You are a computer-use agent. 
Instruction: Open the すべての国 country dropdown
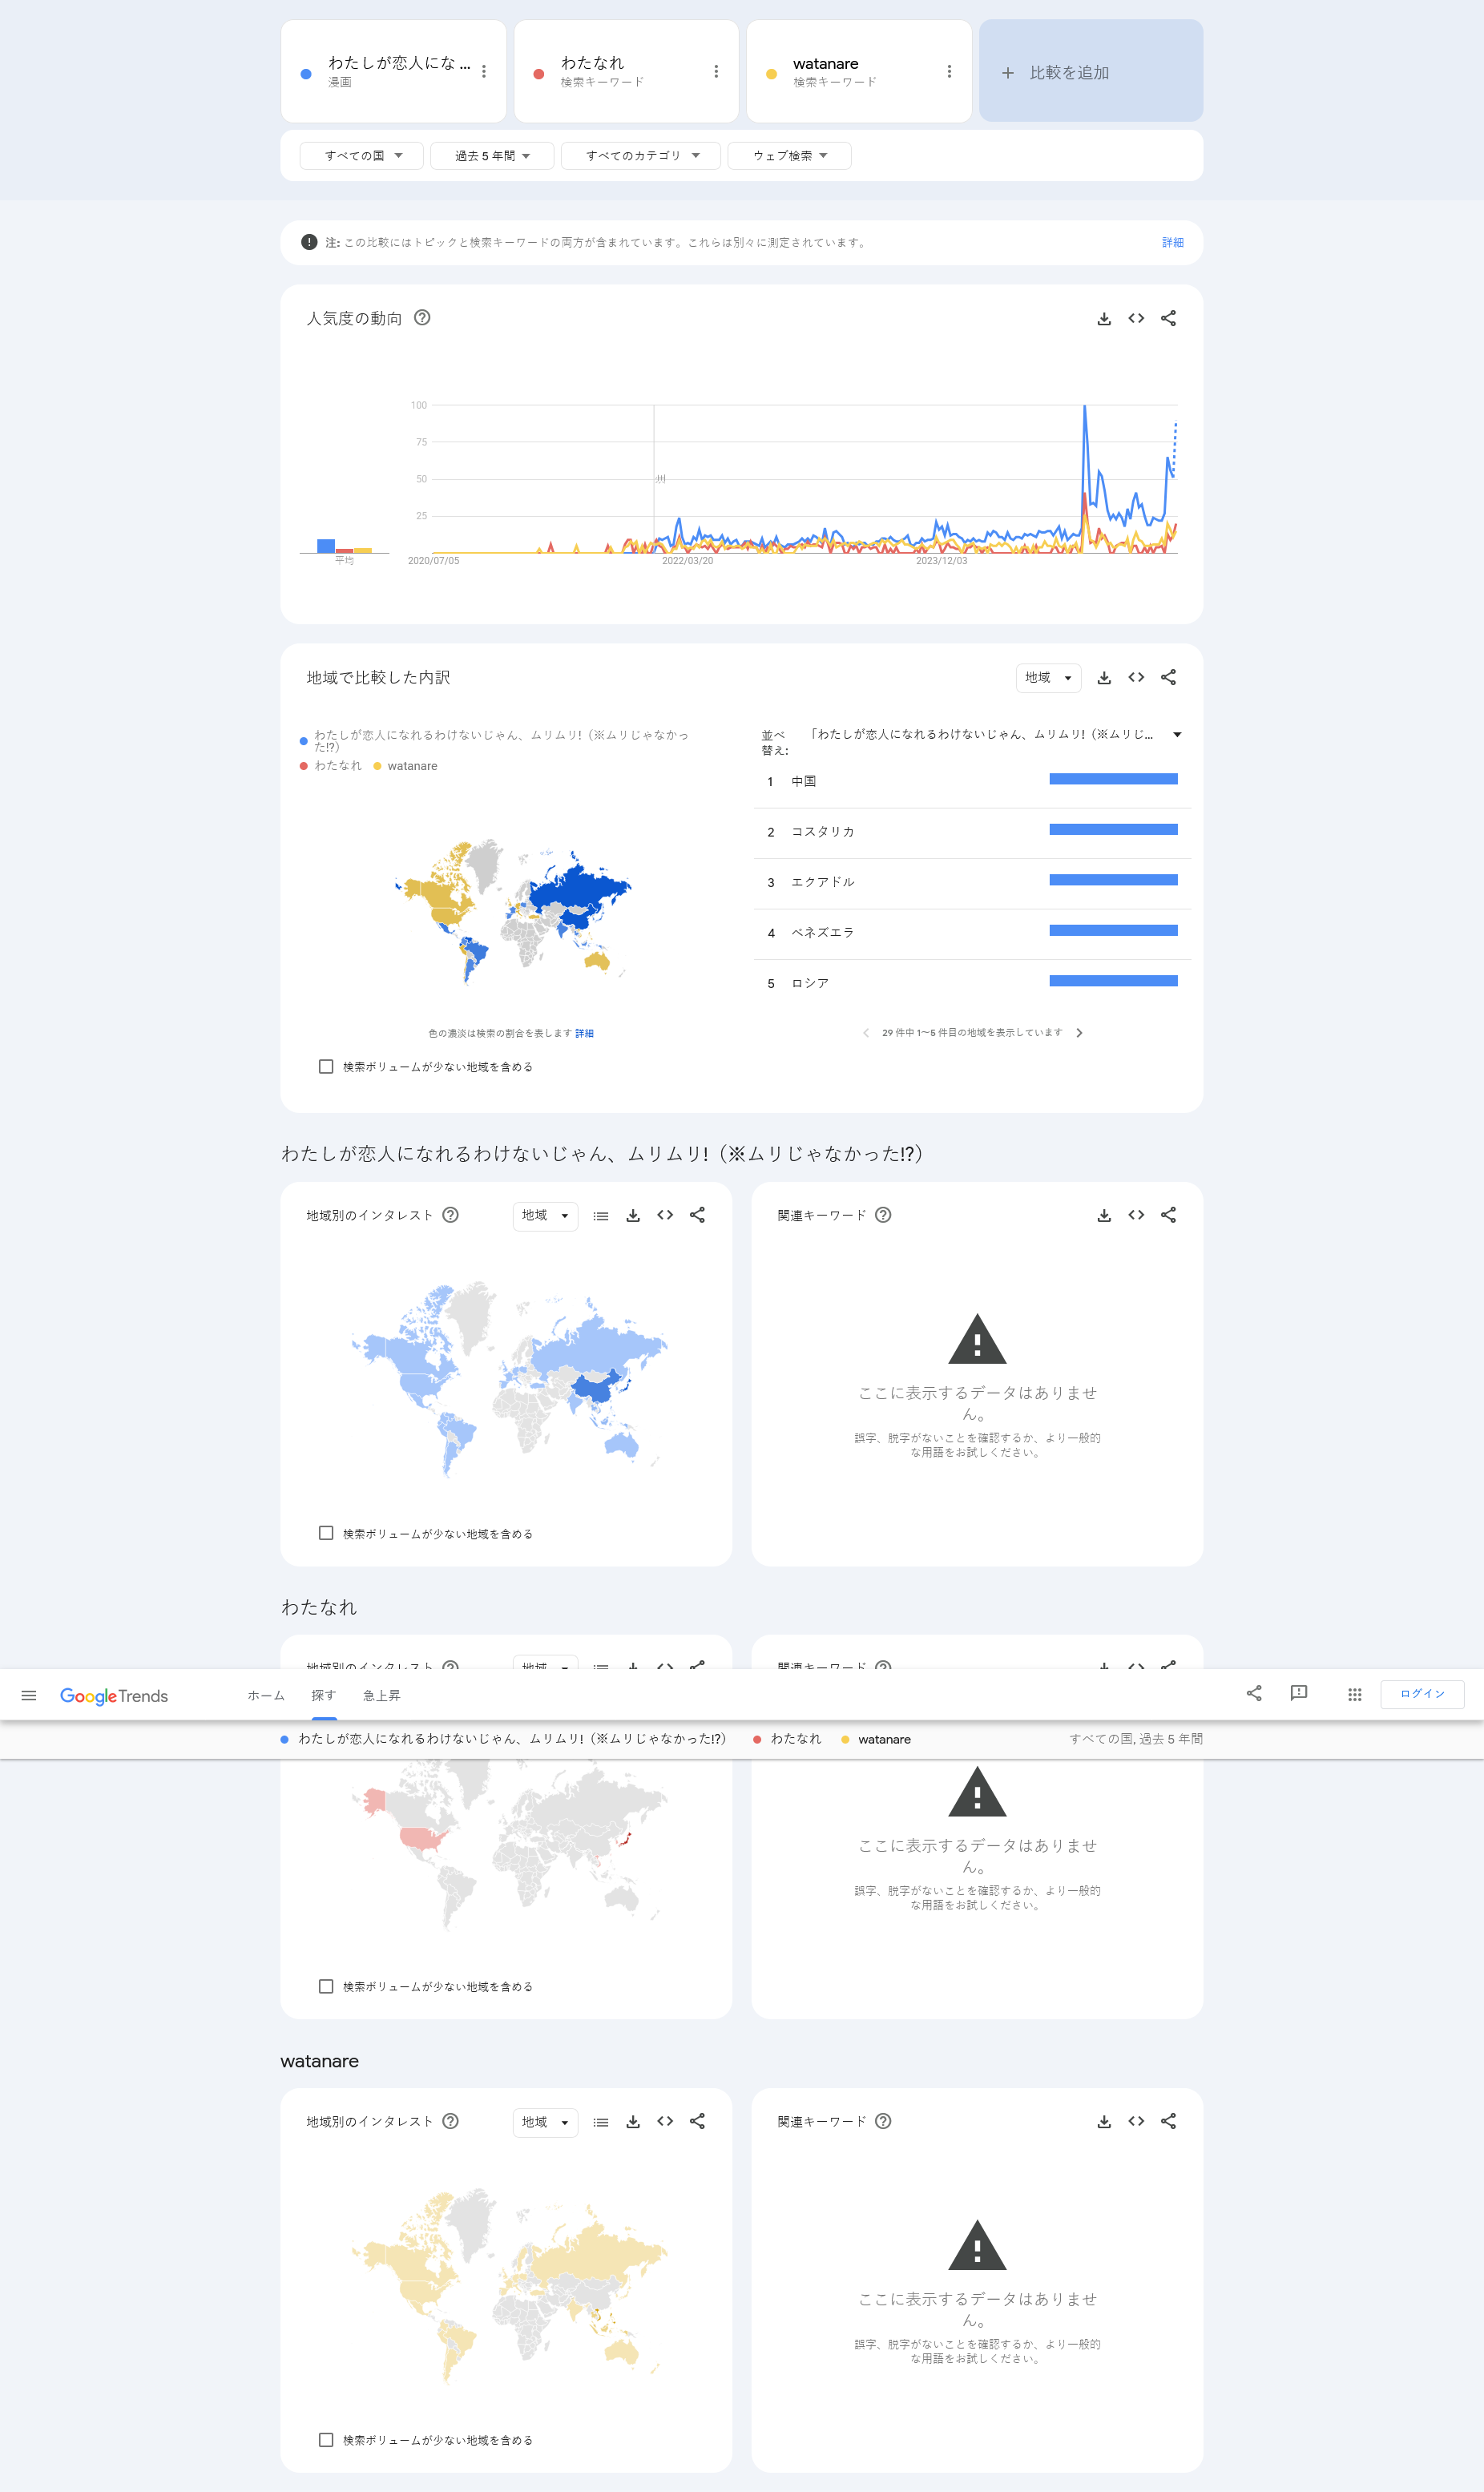[362, 156]
